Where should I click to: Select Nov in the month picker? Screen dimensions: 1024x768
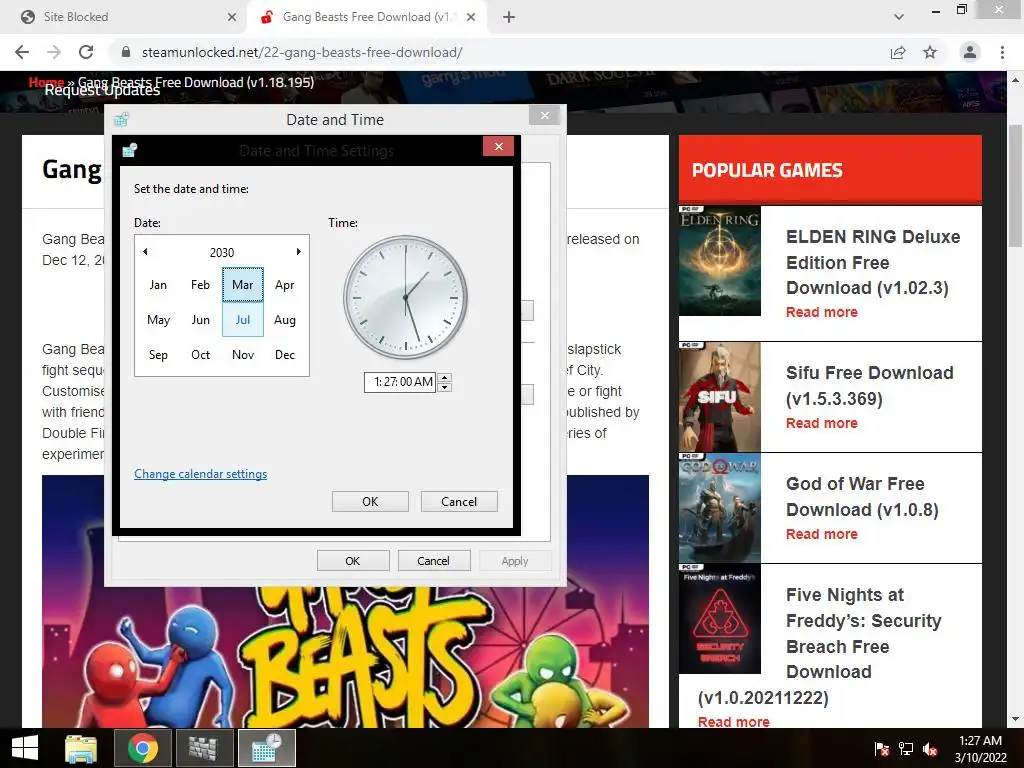242,355
